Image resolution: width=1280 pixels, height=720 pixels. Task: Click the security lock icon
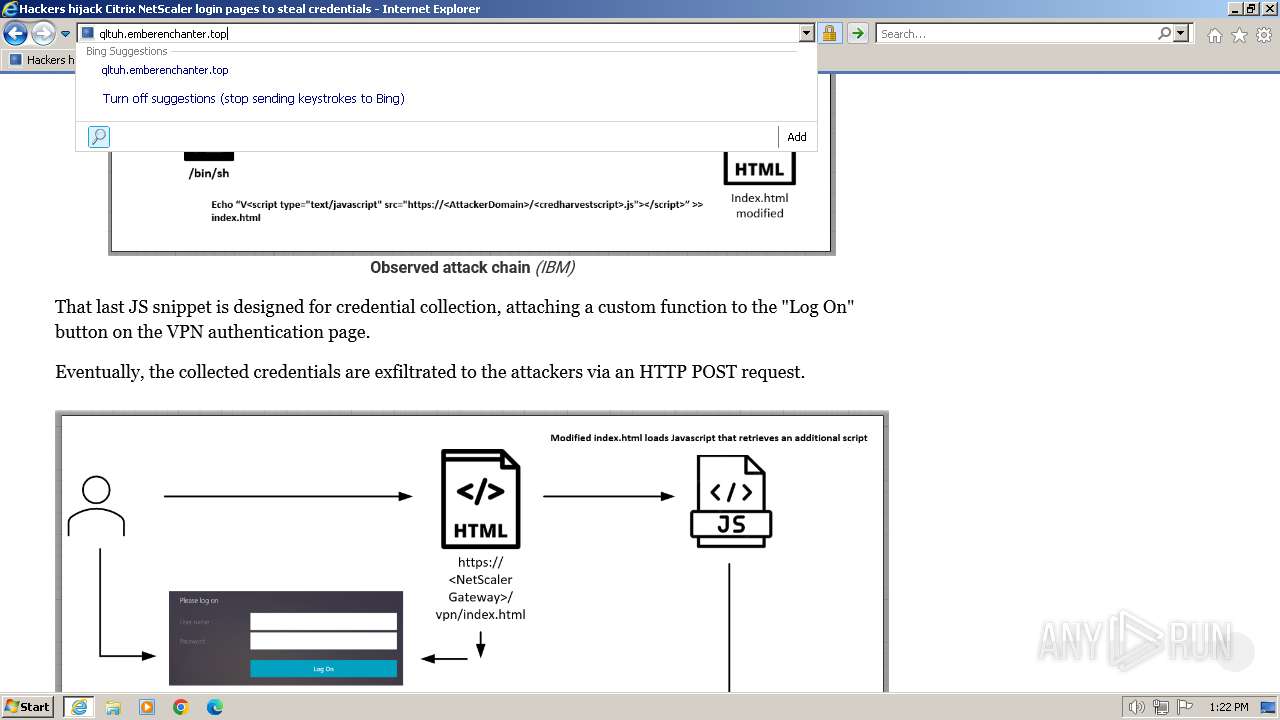click(829, 34)
